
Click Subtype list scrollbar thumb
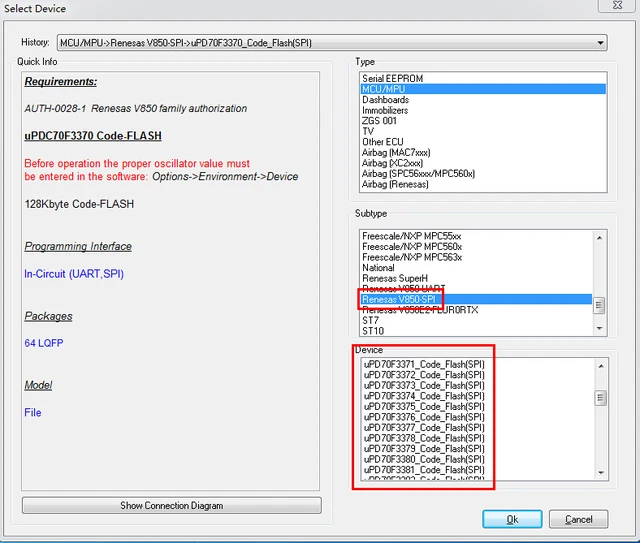click(599, 305)
